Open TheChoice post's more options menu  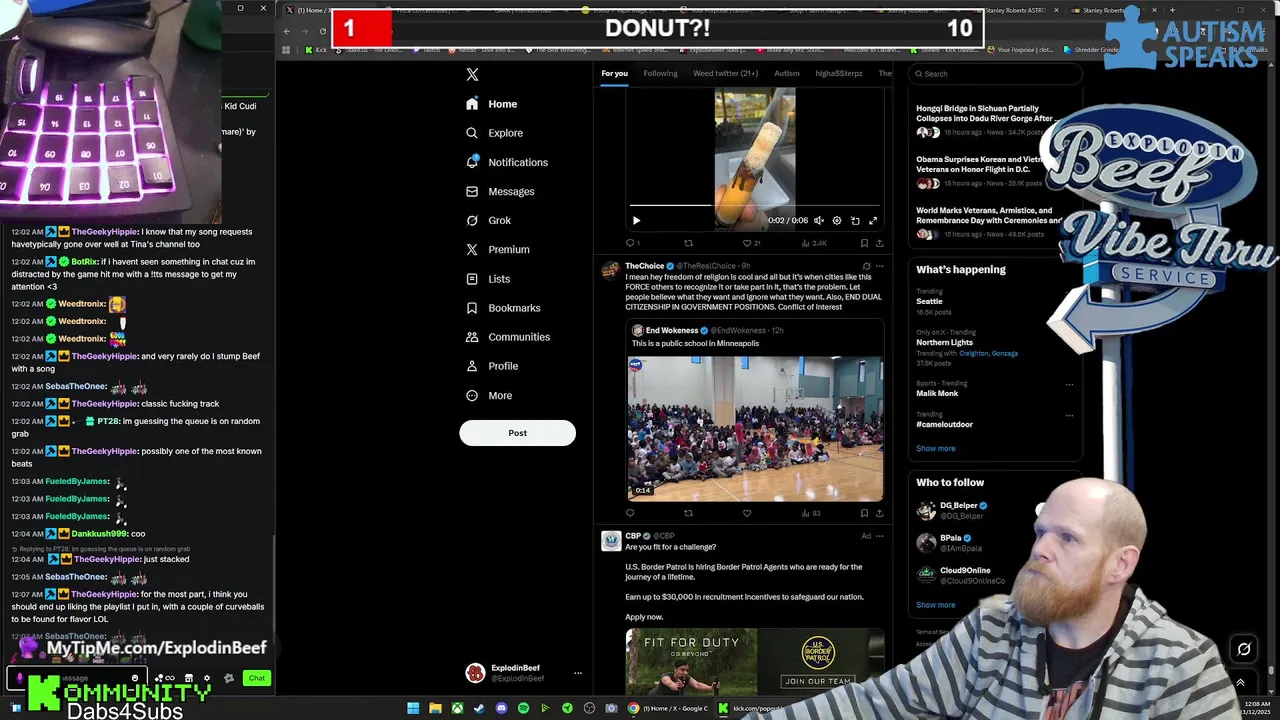pos(879,266)
